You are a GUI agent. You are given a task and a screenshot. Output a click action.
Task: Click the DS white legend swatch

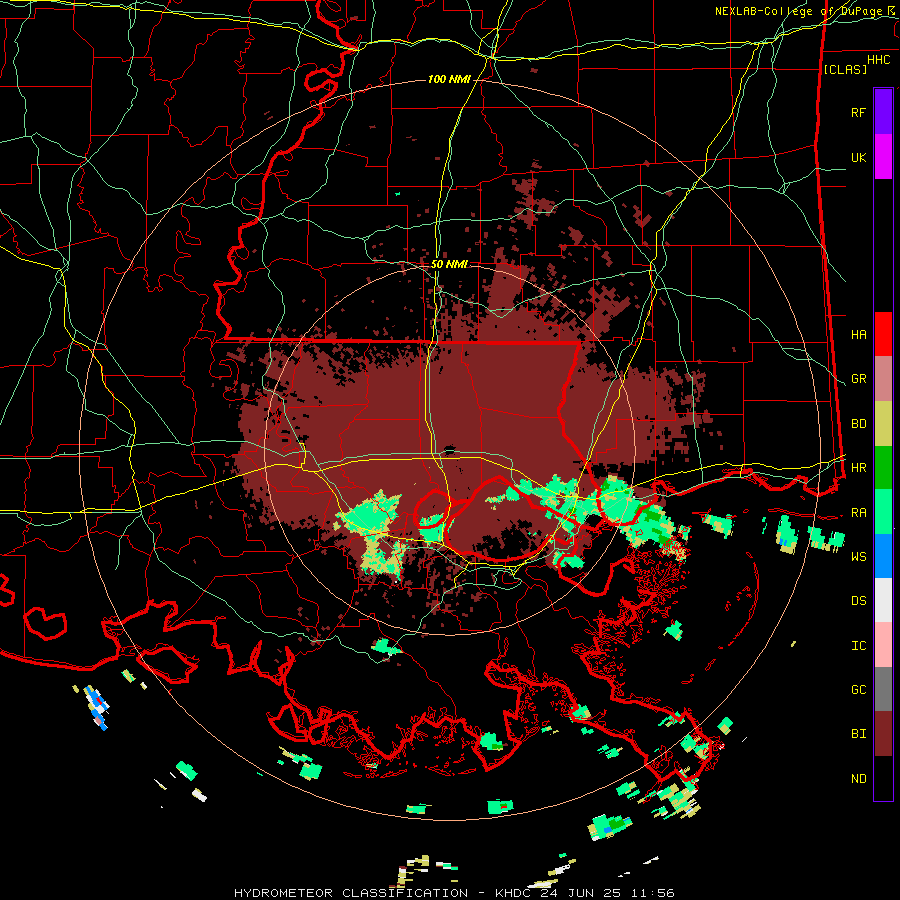click(x=883, y=600)
